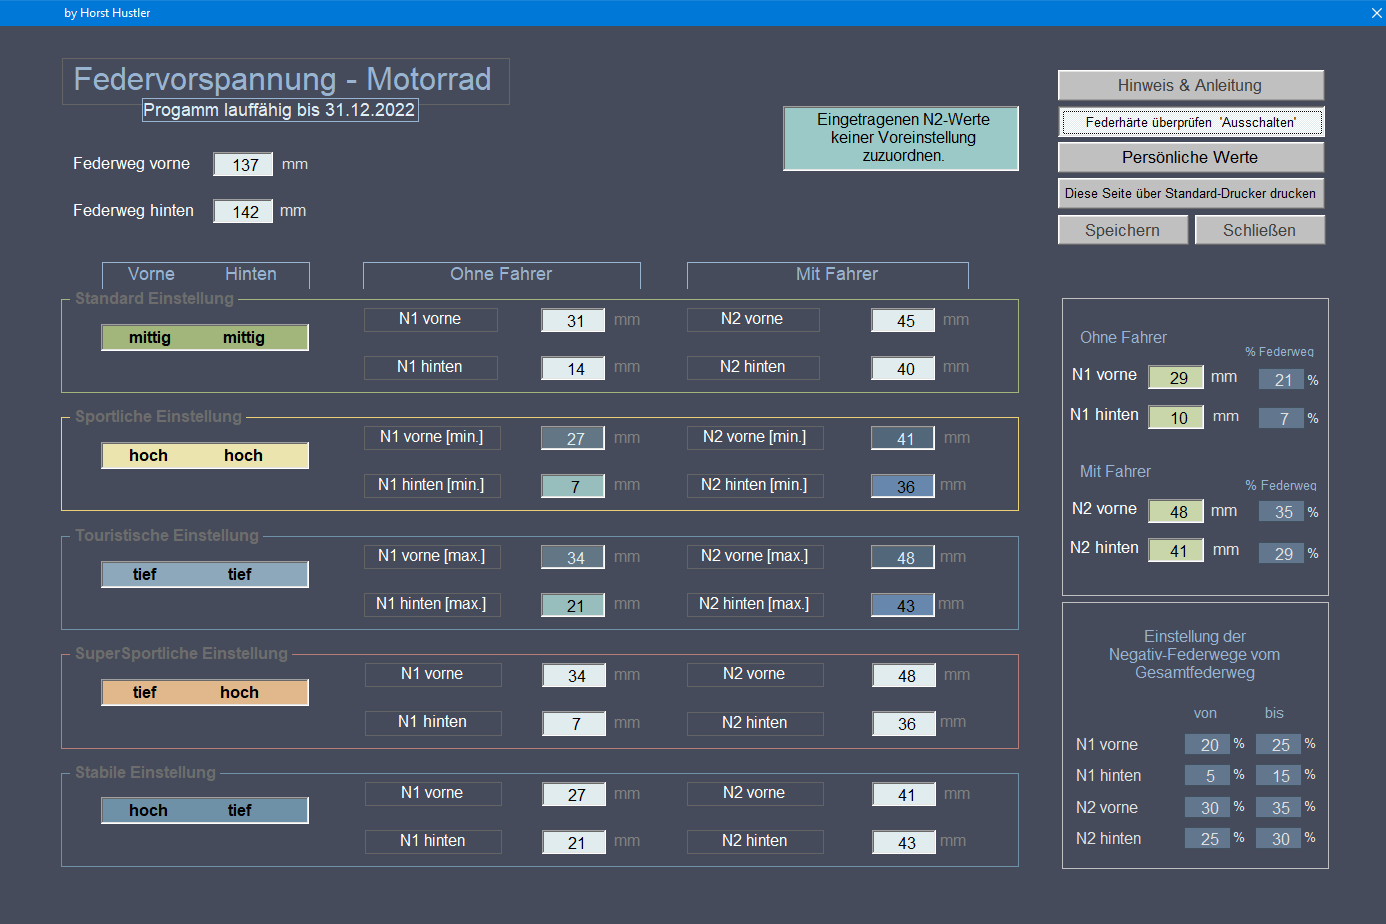
Task: Click the Federweg hinten input field
Action: [244, 212]
